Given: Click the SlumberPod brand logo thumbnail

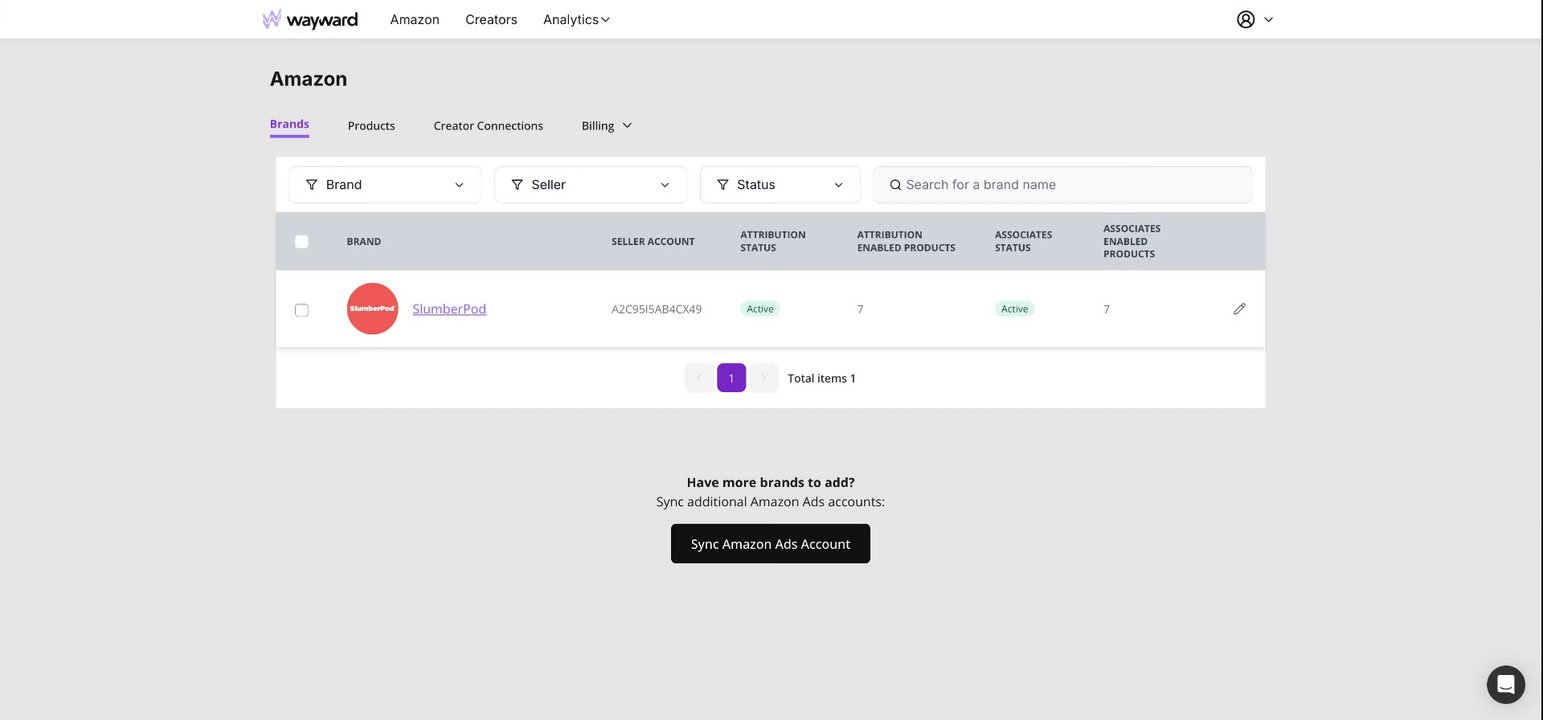Looking at the screenshot, I should (372, 309).
